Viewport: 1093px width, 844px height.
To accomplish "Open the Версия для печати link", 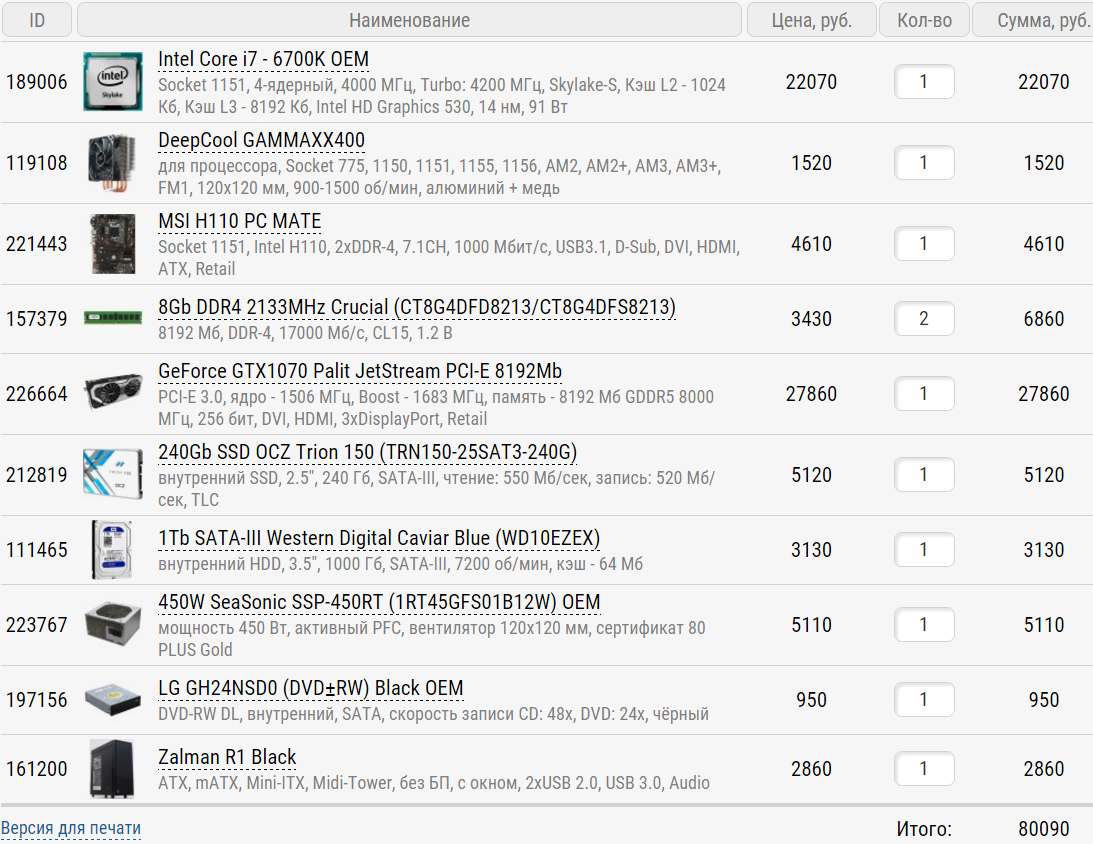I will (71, 828).
